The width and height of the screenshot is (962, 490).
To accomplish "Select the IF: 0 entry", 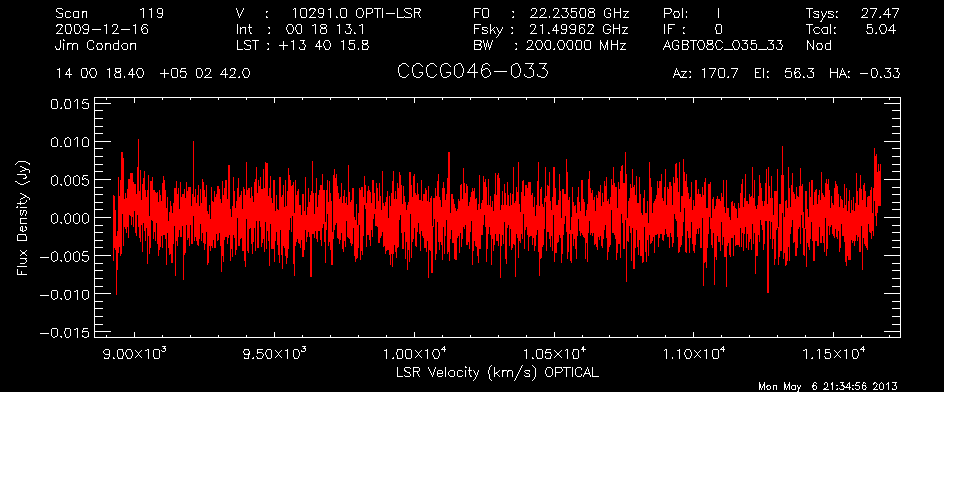I will (693, 29).
